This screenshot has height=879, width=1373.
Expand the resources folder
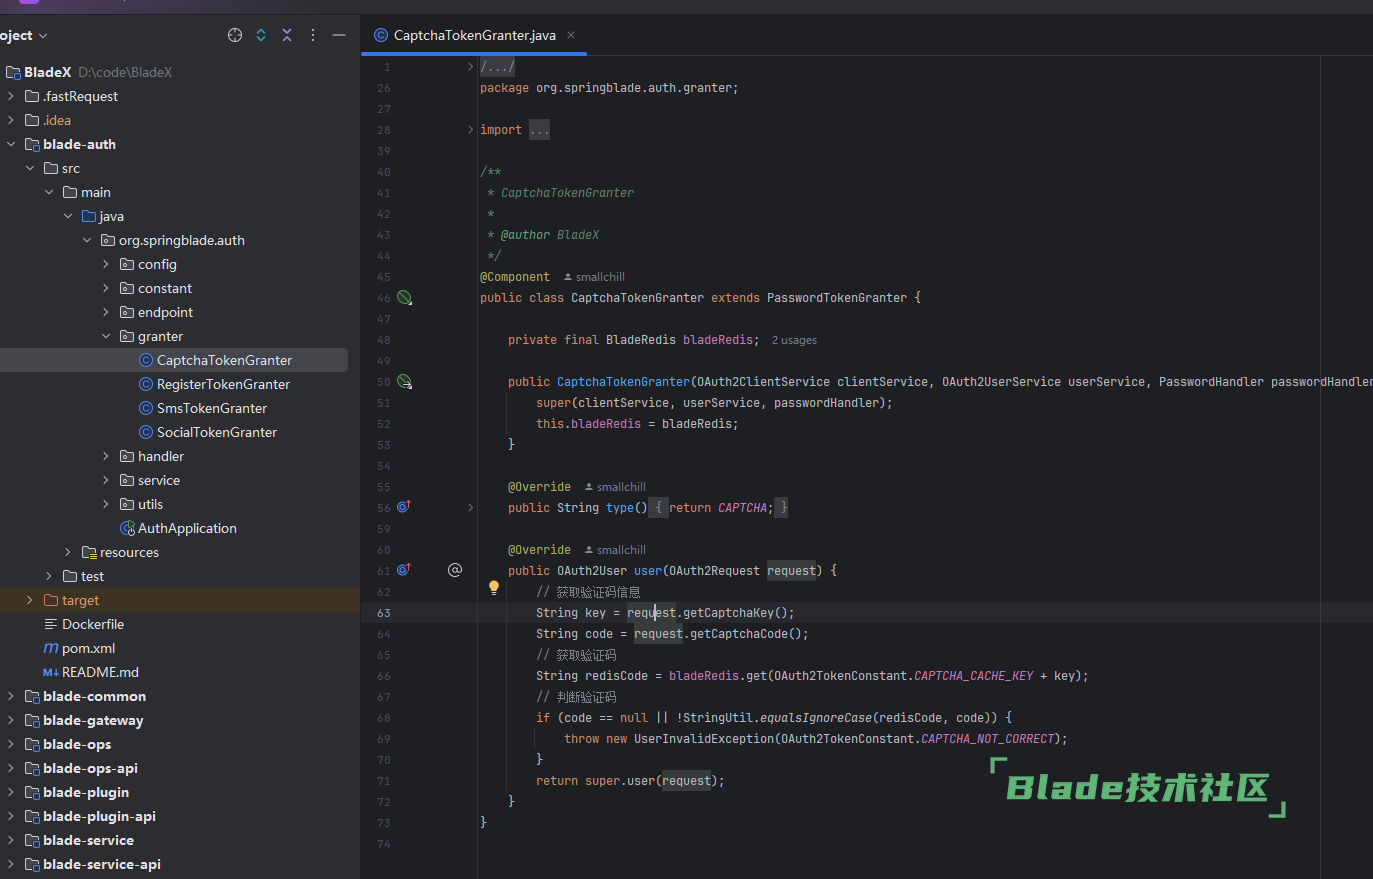68,552
